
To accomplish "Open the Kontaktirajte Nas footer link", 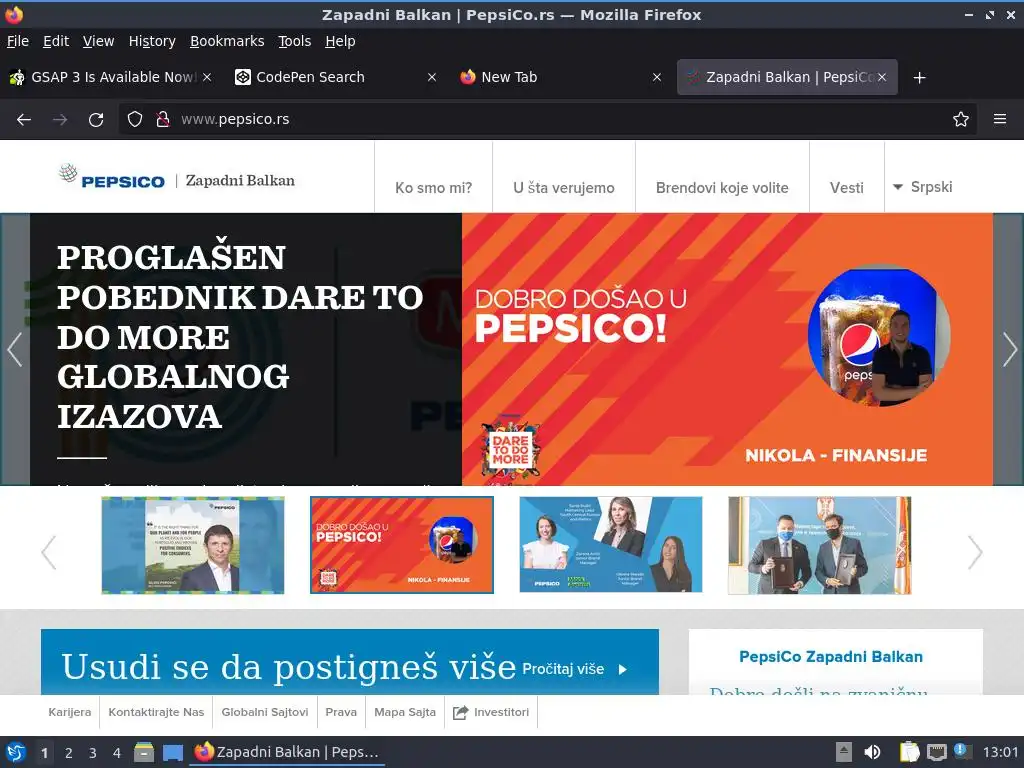I will click(x=156, y=712).
